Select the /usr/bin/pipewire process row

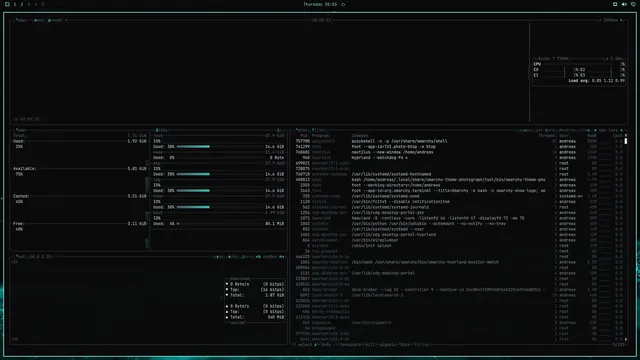459,323
